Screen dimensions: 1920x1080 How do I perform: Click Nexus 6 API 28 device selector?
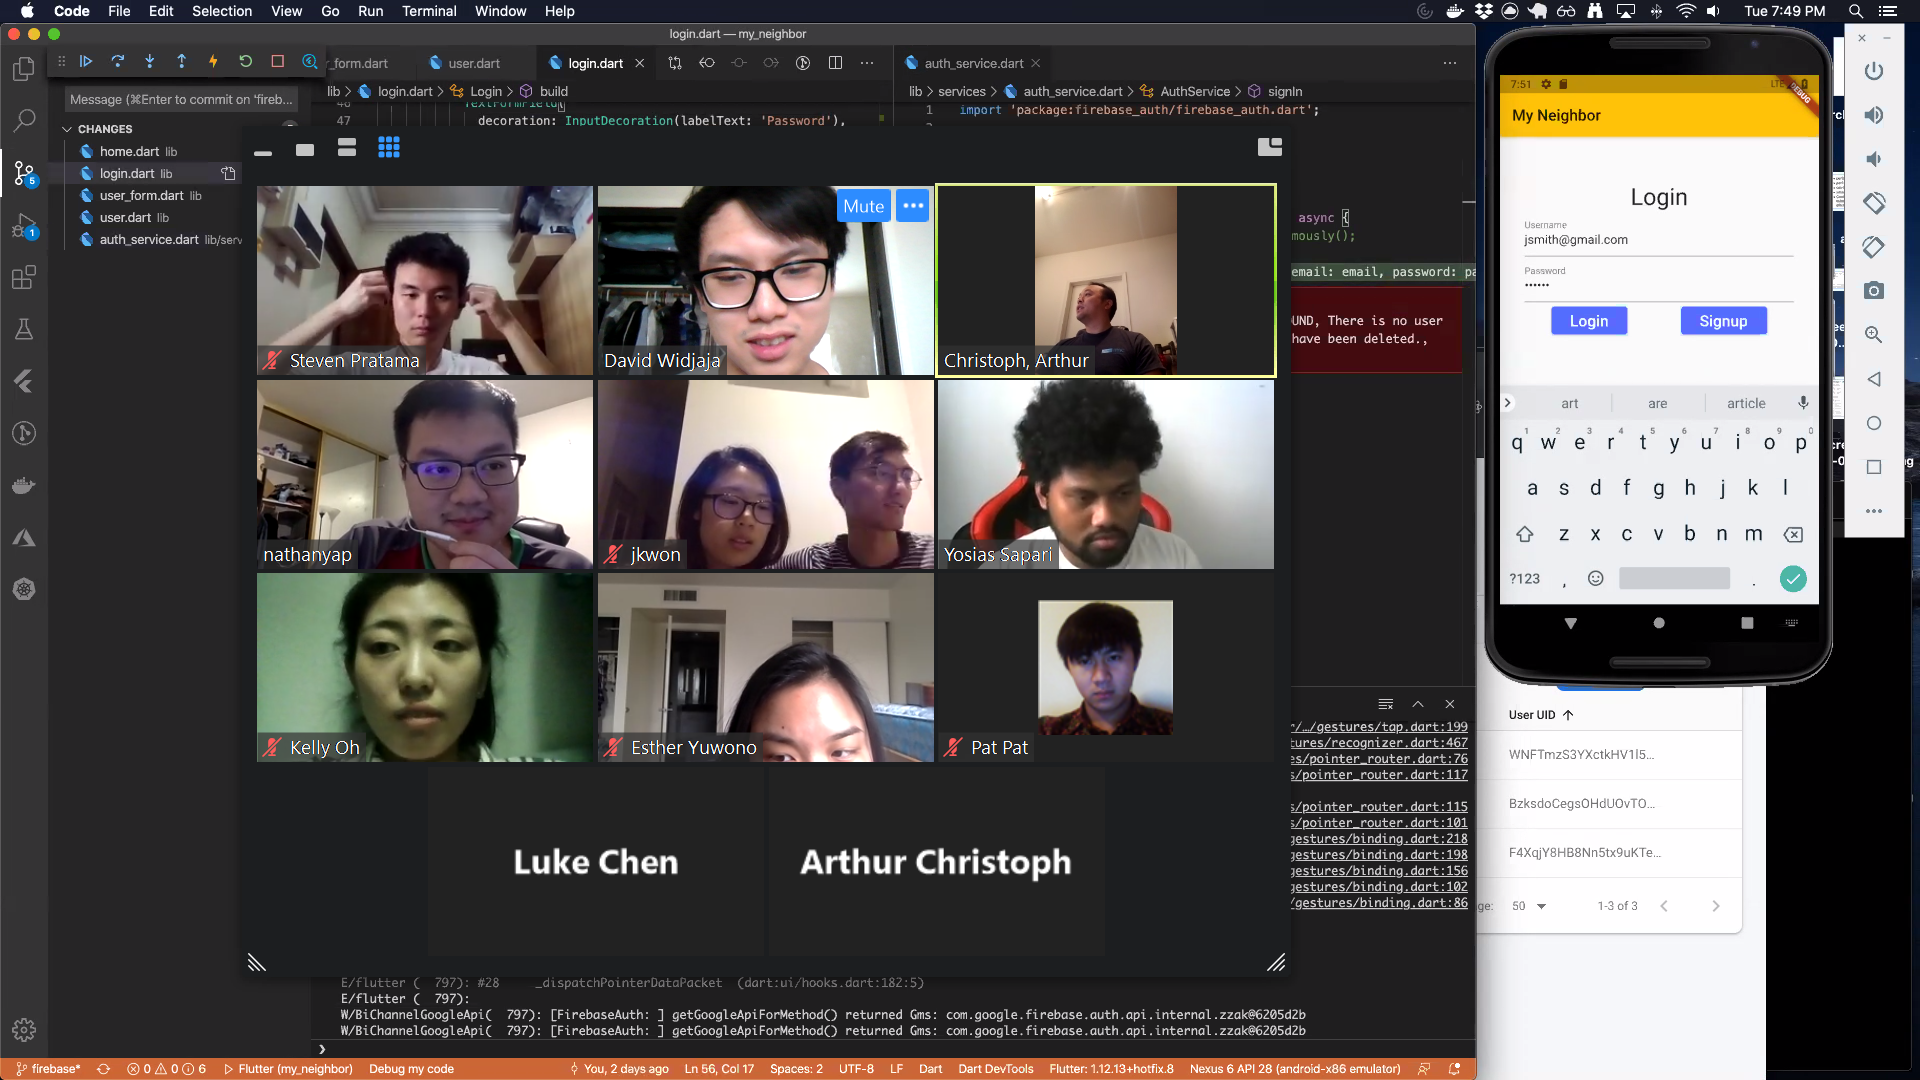tap(1295, 1069)
